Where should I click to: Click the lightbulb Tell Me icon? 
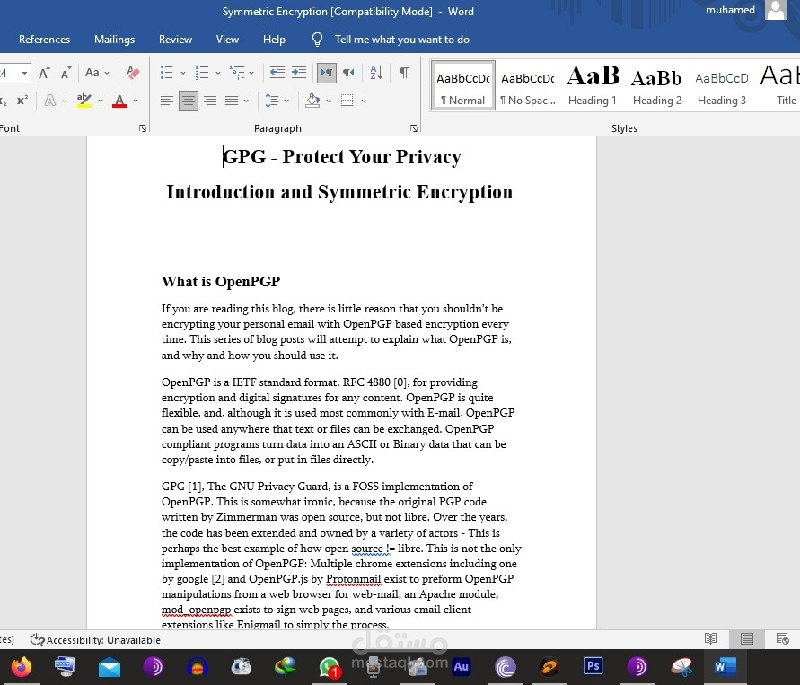(317, 39)
